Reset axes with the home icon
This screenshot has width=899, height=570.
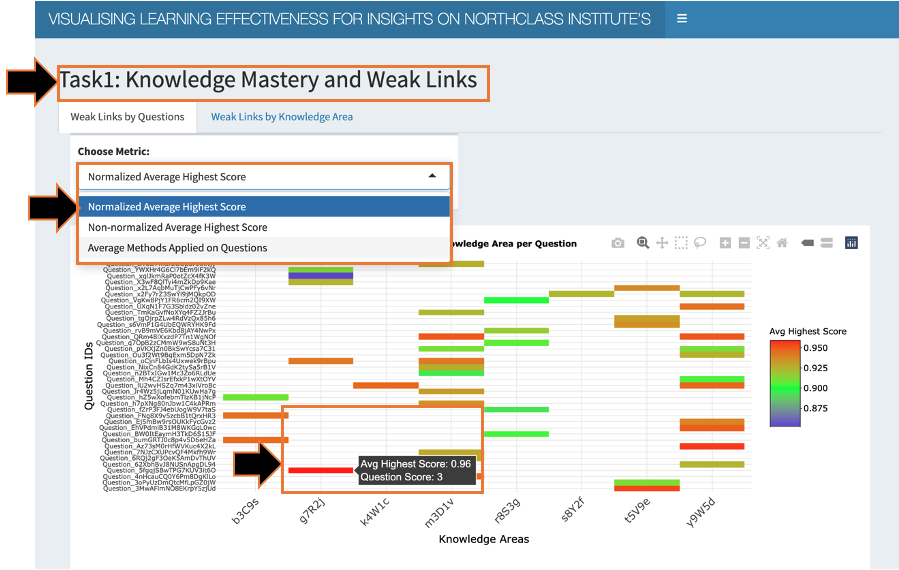(x=782, y=243)
